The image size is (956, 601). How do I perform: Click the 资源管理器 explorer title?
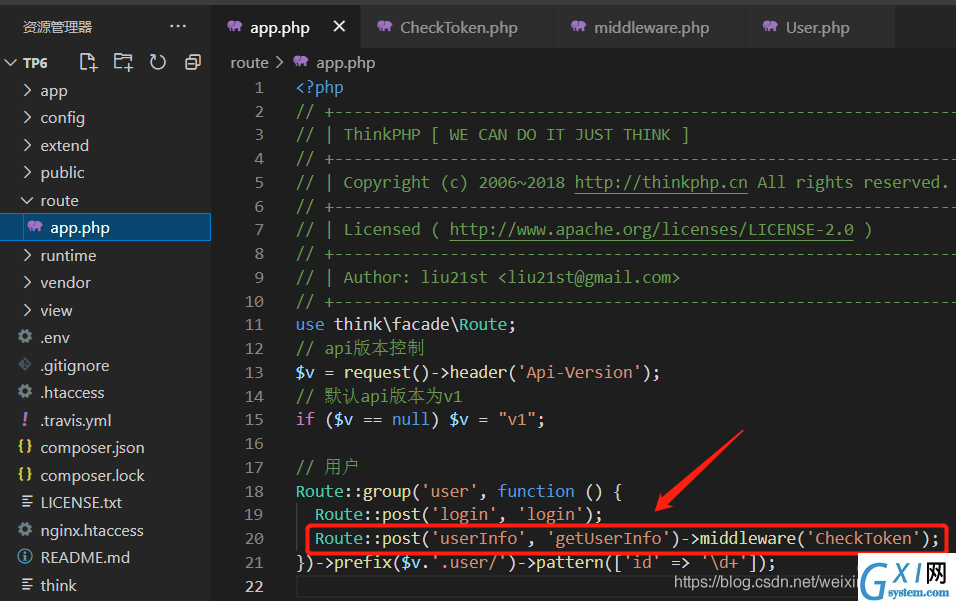pyautogui.click(x=57, y=27)
